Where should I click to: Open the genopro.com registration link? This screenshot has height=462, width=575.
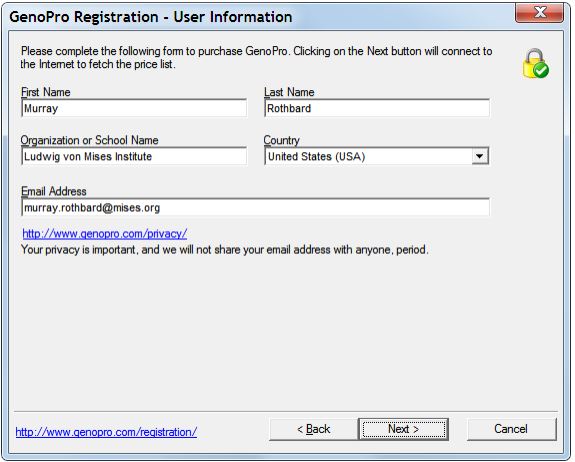[x=106, y=432]
